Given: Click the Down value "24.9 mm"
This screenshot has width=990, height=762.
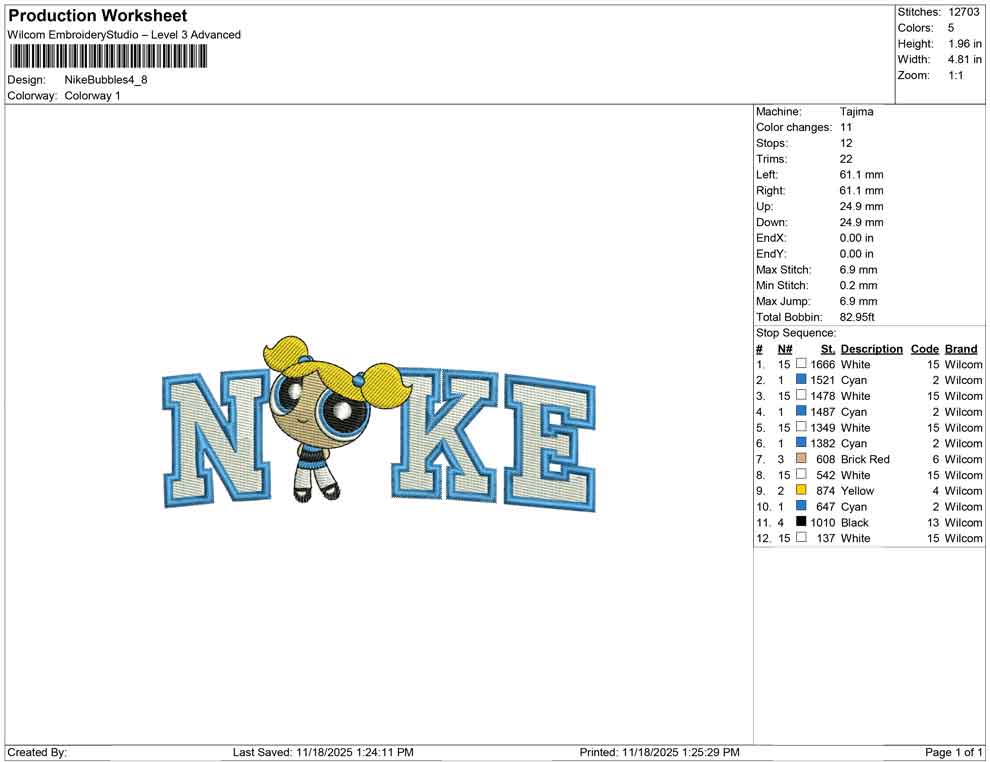Looking at the screenshot, I should [x=862, y=222].
